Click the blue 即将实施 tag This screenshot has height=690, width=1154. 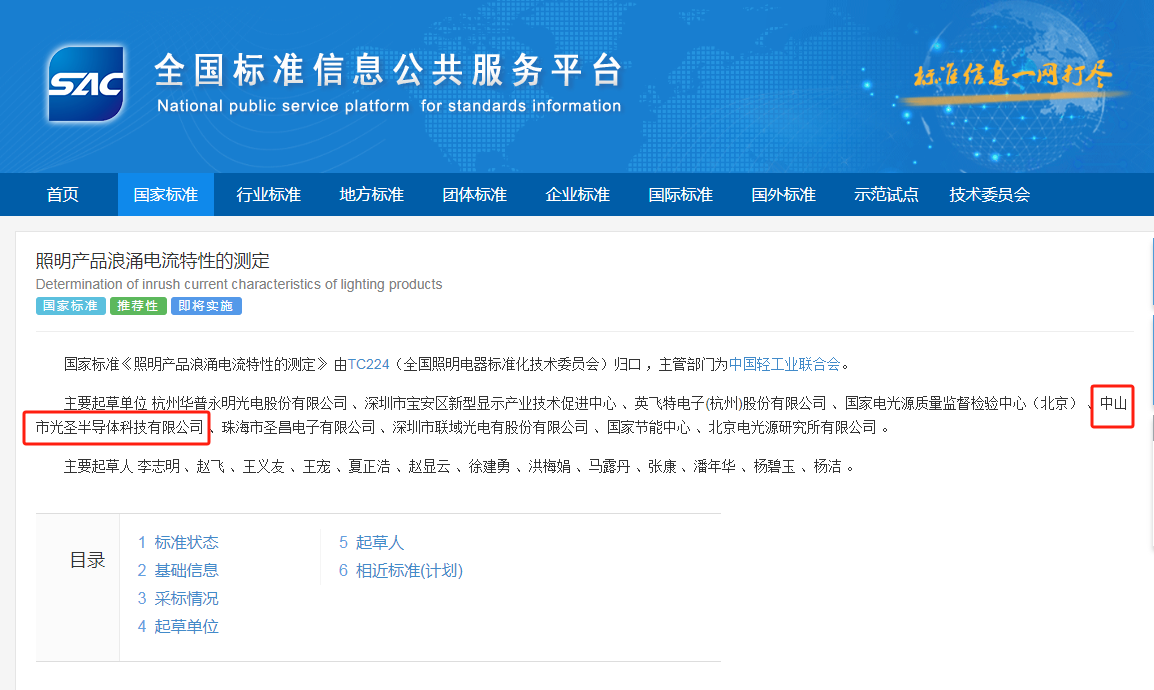(206, 306)
